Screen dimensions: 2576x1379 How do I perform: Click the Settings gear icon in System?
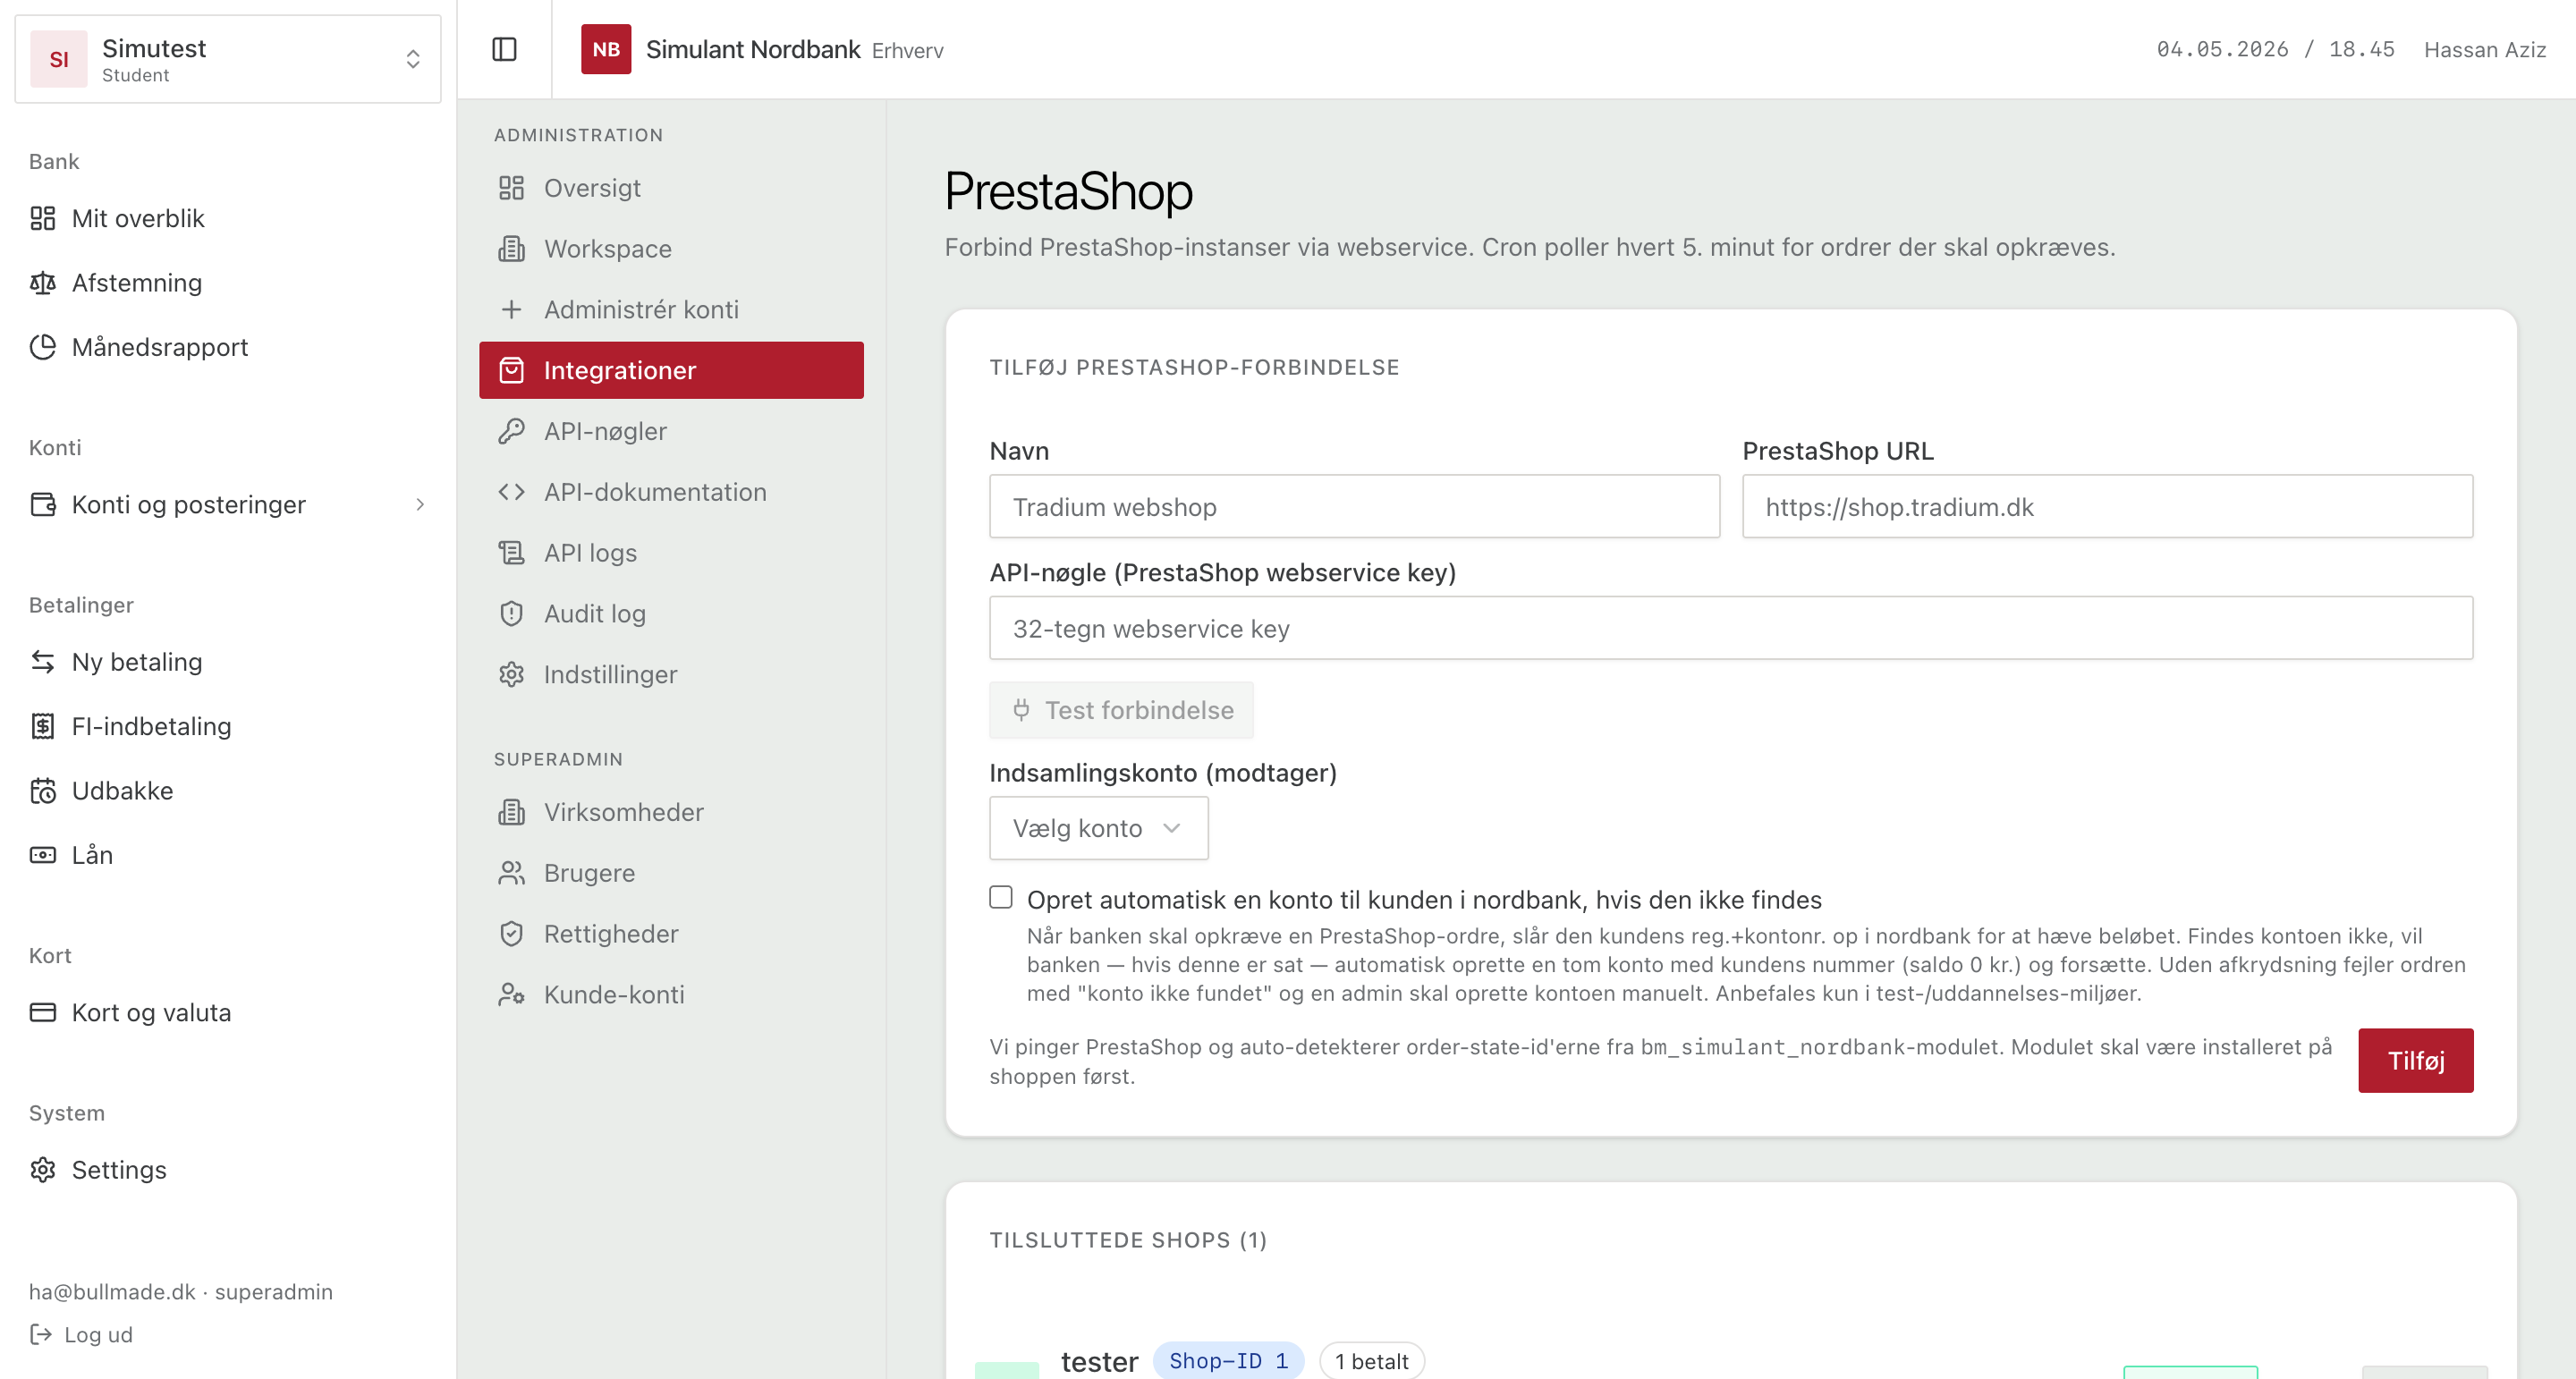click(x=42, y=1170)
